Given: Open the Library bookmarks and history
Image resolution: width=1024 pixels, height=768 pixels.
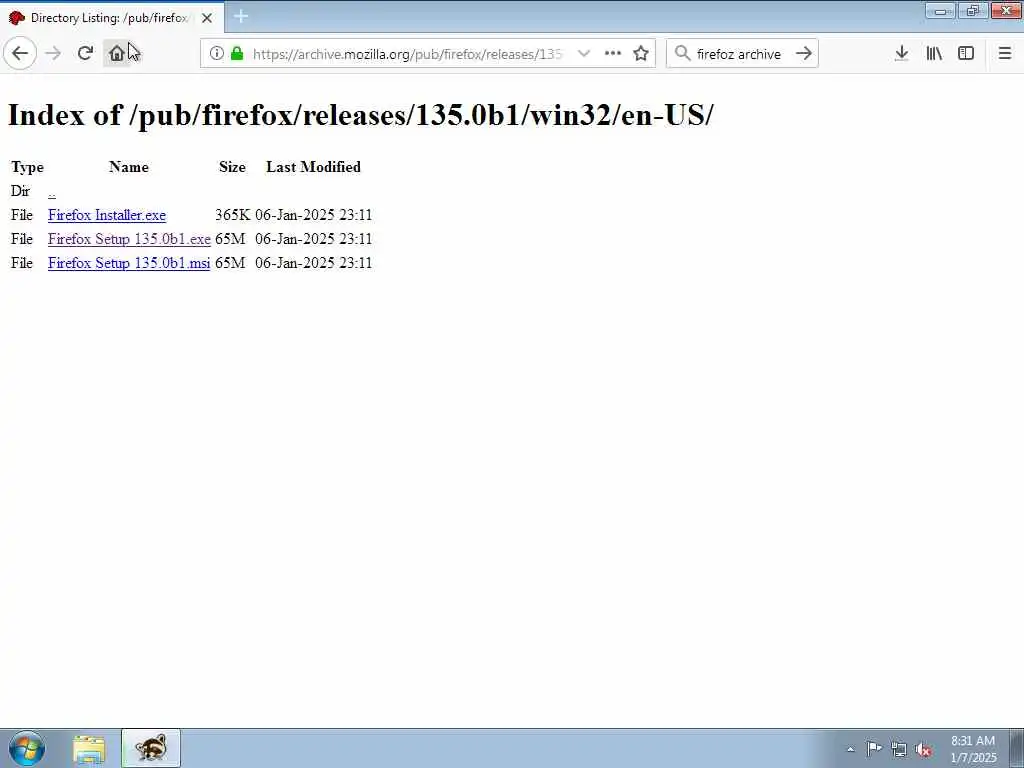Looking at the screenshot, I should [x=934, y=54].
